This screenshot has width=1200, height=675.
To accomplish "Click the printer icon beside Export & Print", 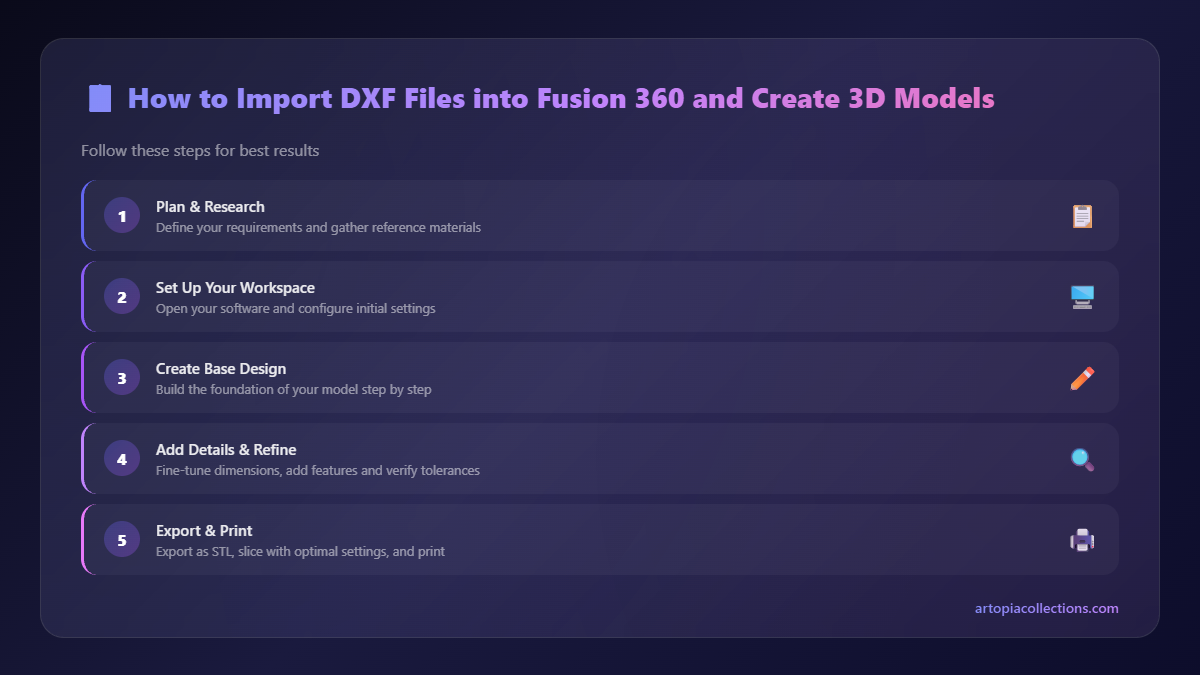I will pos(1082,539).
